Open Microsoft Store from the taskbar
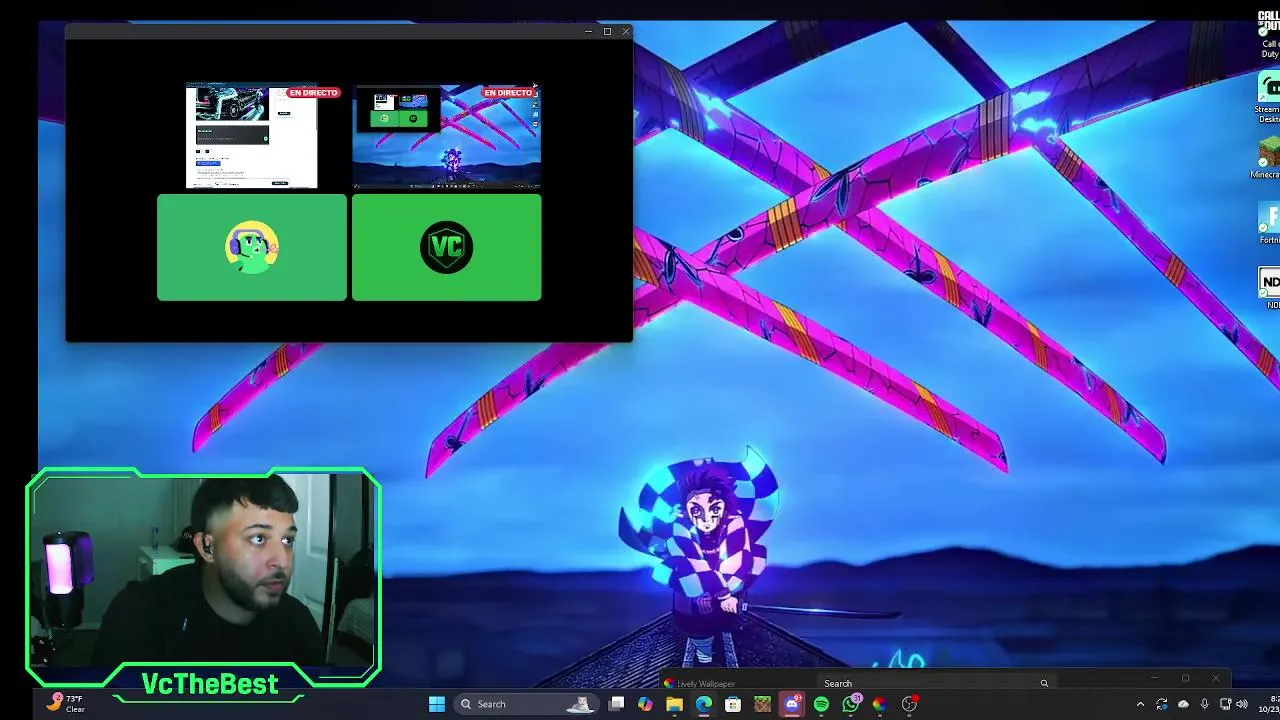Viewport: 1280px width, 720px height. click(733, 704)
